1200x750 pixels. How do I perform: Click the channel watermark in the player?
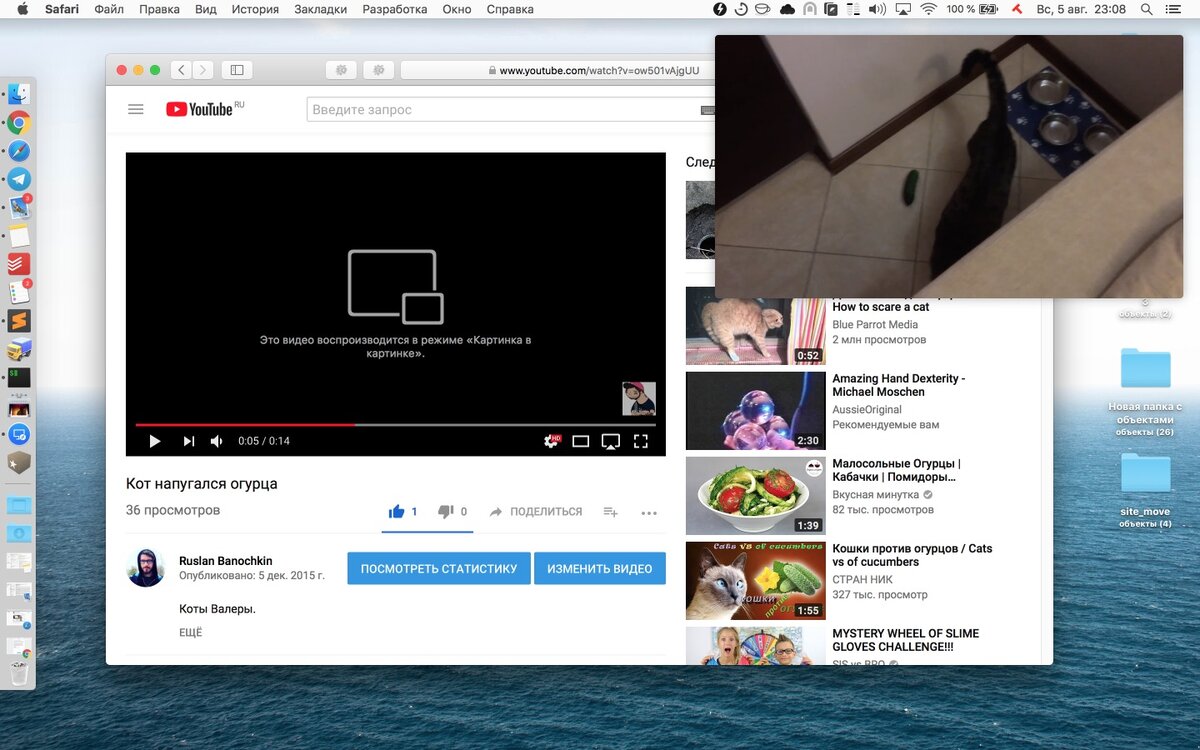639,398
